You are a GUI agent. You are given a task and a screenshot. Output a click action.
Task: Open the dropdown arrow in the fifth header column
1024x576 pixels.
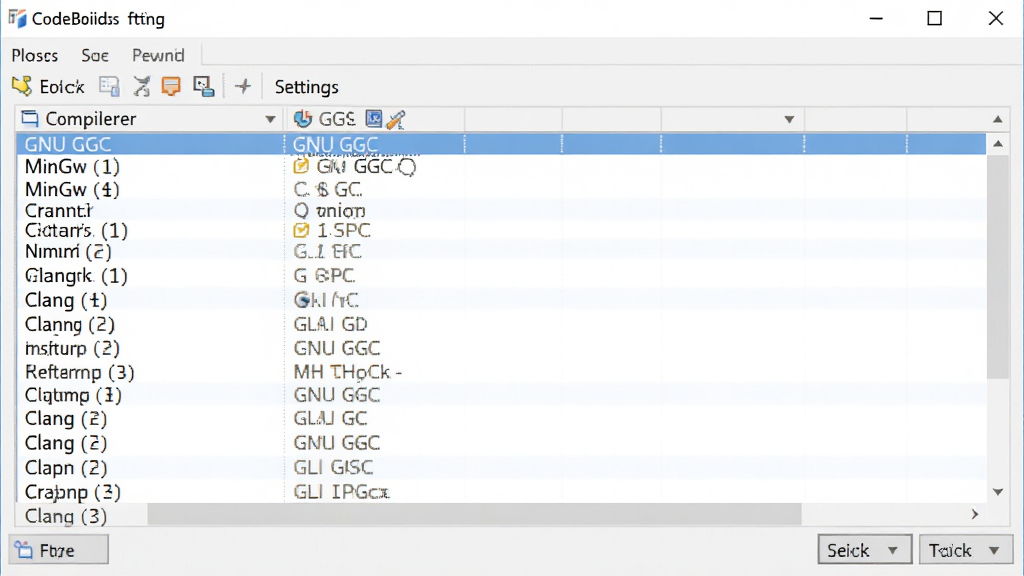789,120
